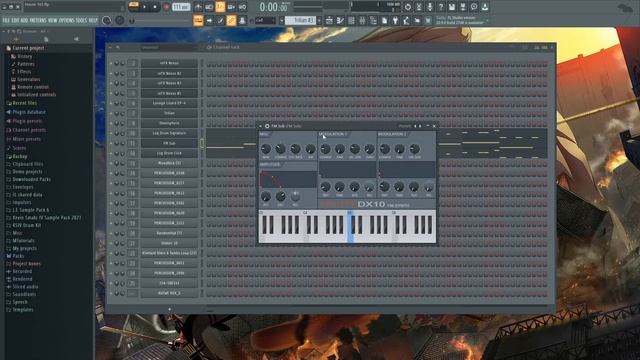Open Patterns in the browser
The height and width of the screenshot is (360, 640).
tap(26, 64)
